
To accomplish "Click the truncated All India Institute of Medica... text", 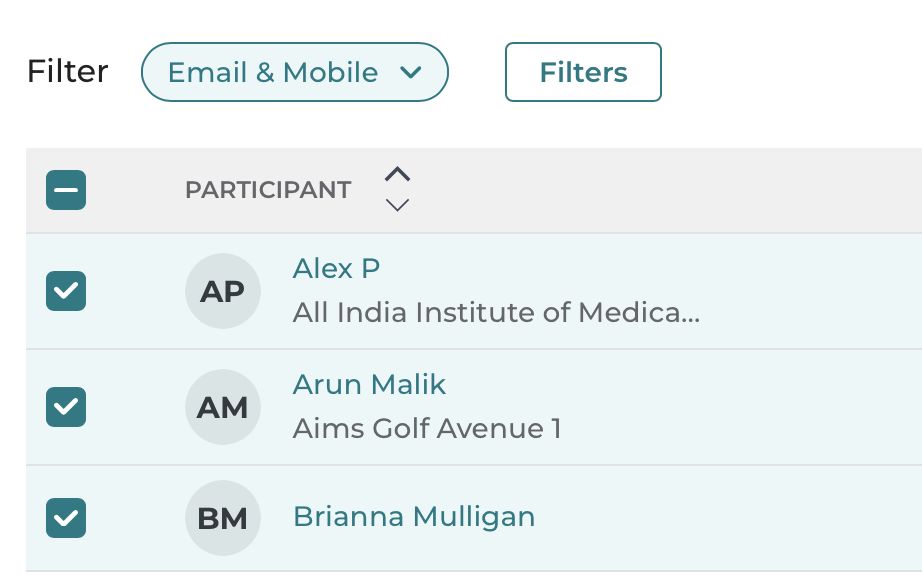I will pyautogui.click(x=496, y=312).
